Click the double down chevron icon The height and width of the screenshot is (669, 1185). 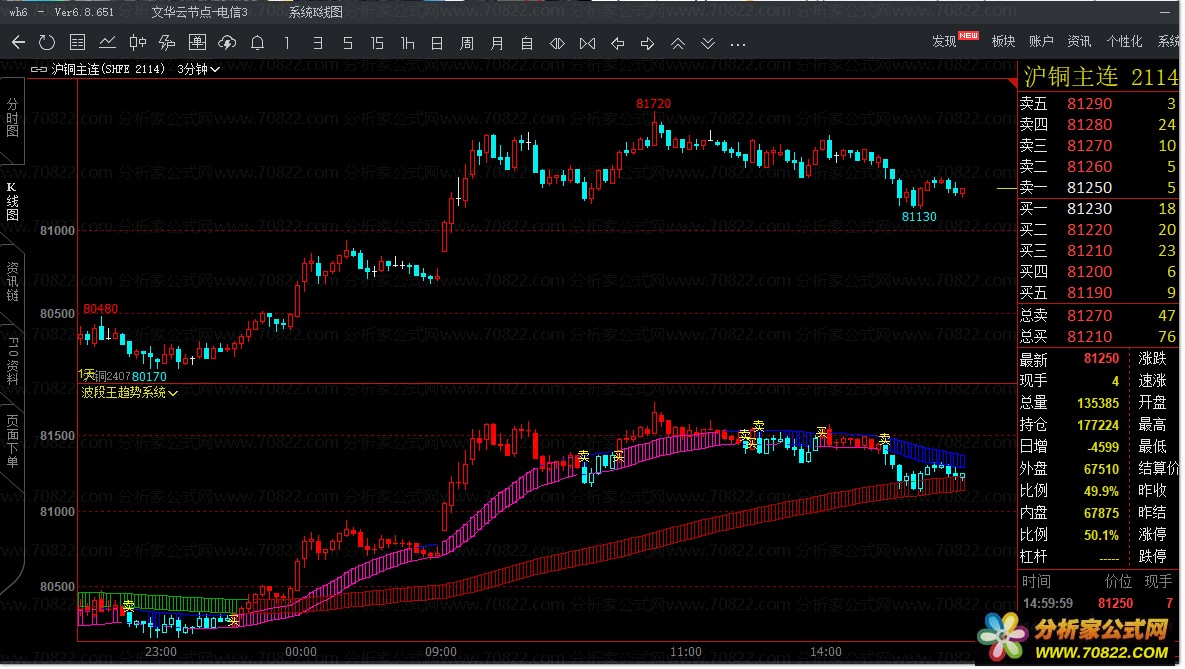708,43
